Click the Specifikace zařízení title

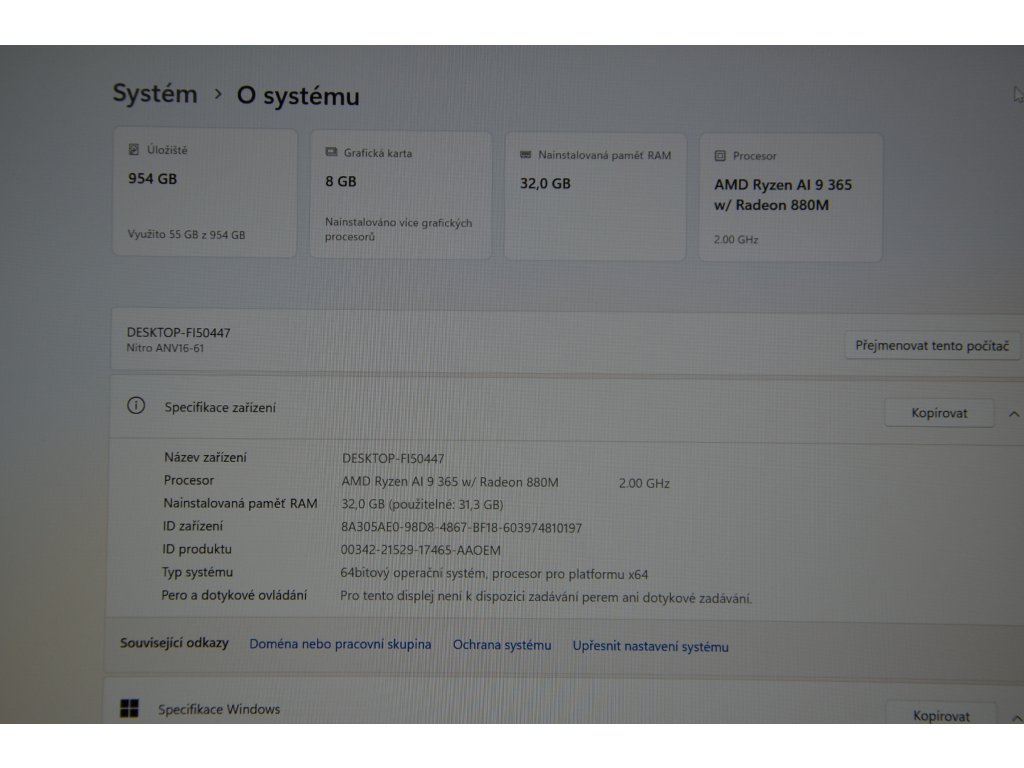(x=220, y=408)
